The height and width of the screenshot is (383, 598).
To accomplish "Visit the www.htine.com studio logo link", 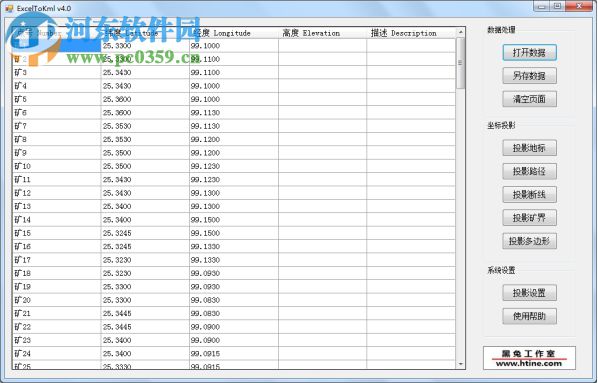I will (x=529, y=358).
